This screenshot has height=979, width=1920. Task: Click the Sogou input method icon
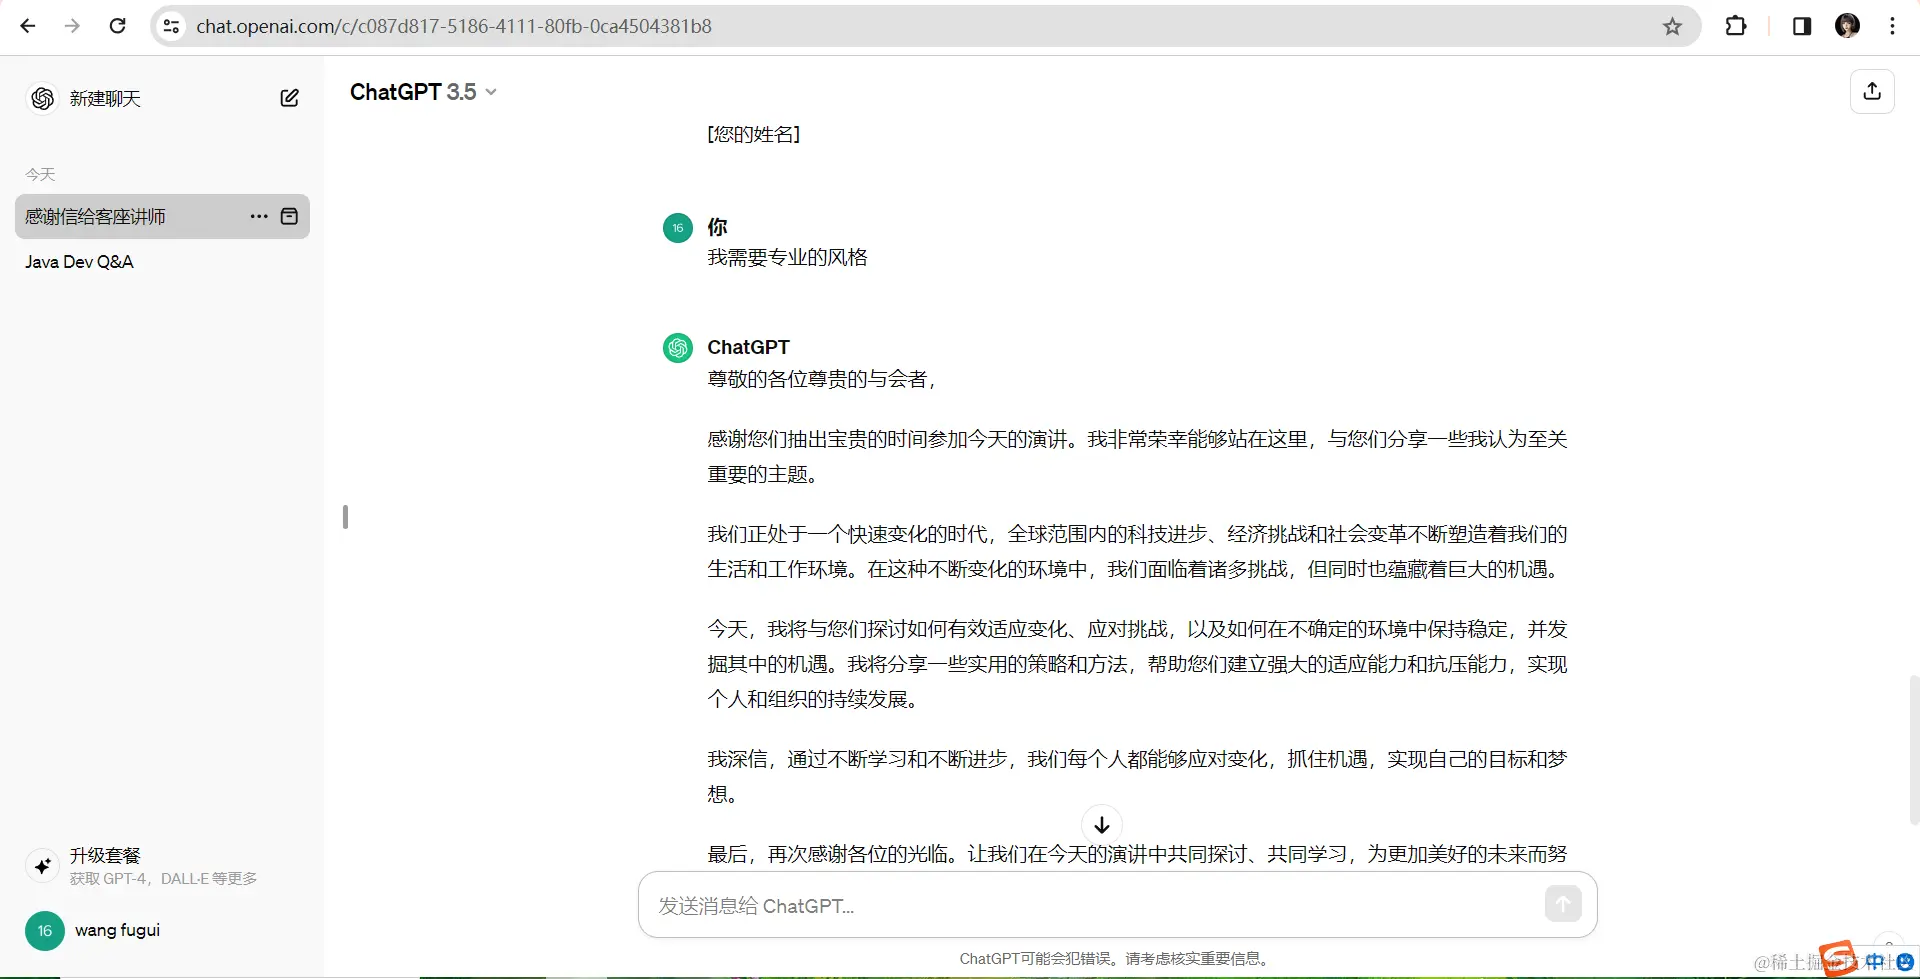1838,959
